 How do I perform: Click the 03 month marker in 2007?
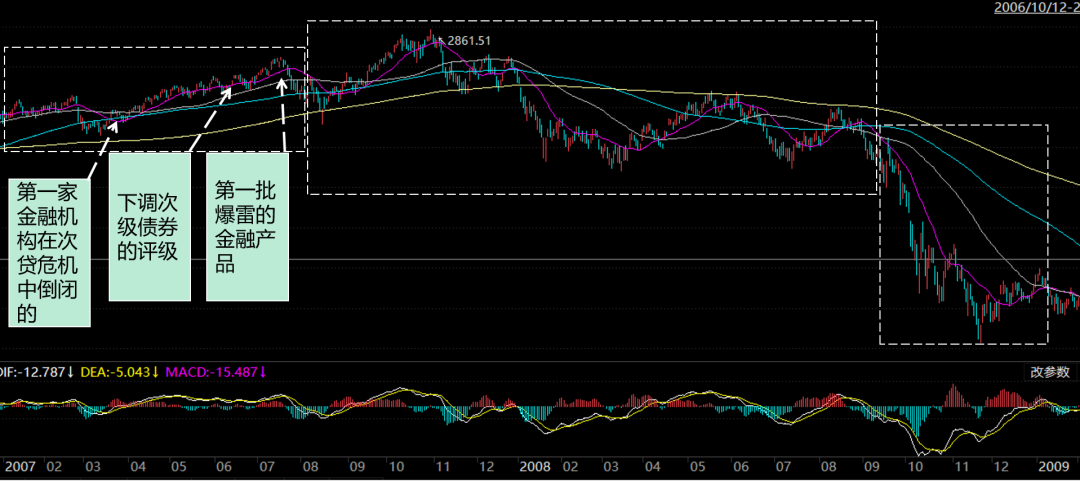(92, 467)
